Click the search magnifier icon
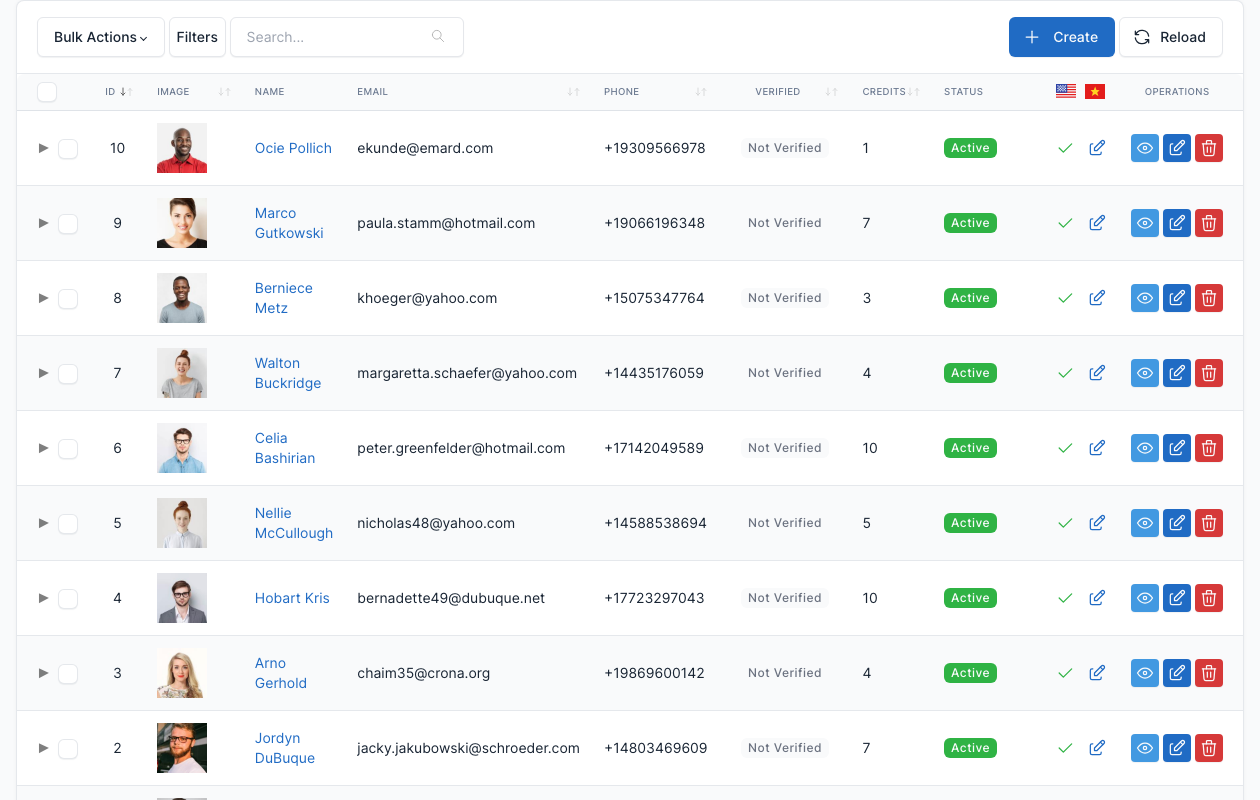 (438, 37)
